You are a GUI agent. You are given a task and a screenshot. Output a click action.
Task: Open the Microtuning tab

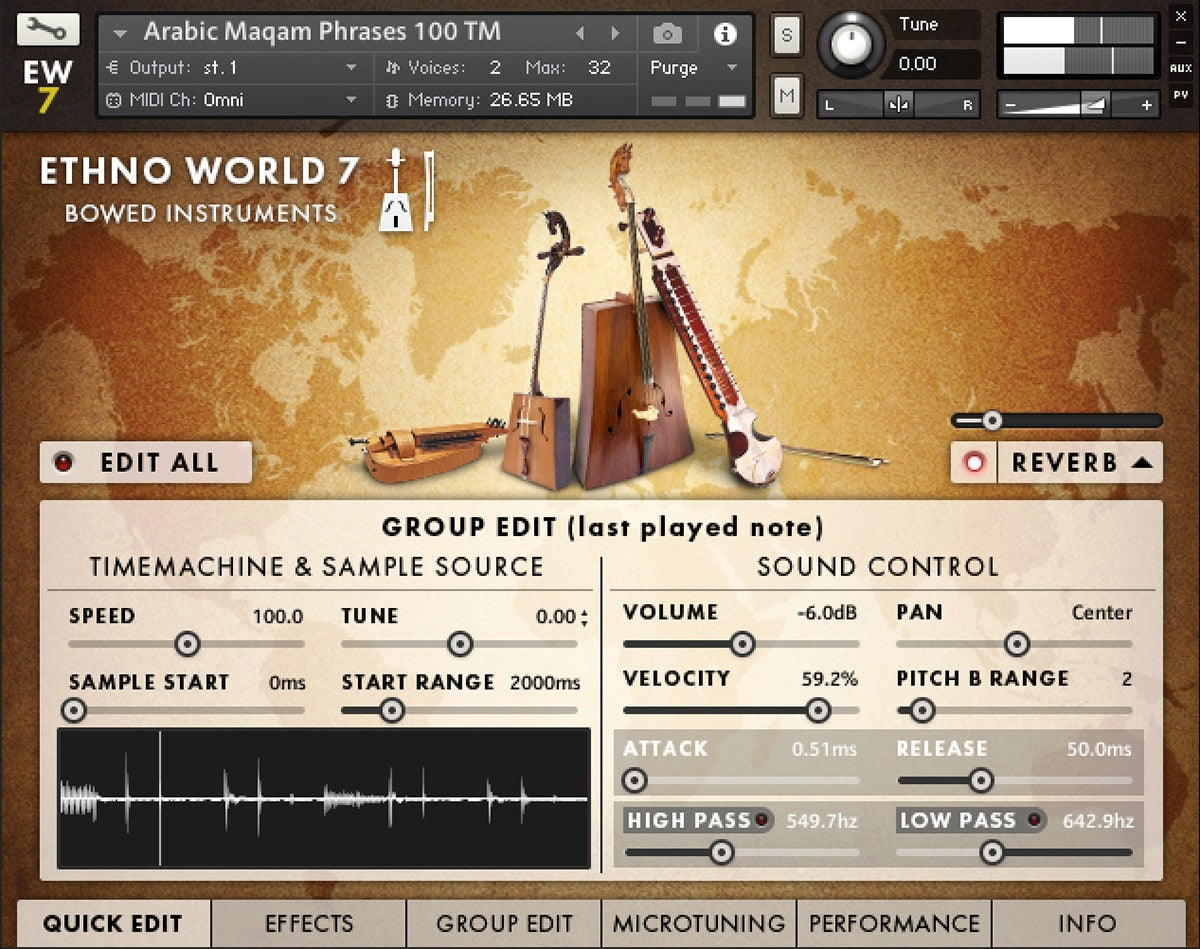(699, 923)
